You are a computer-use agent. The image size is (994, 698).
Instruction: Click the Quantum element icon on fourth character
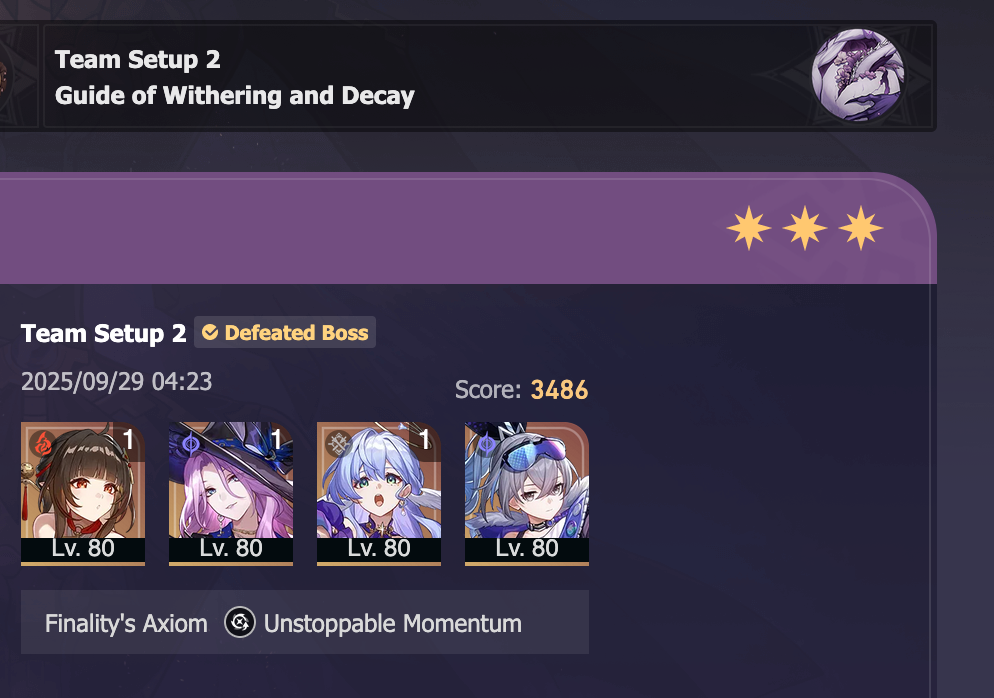486,443
